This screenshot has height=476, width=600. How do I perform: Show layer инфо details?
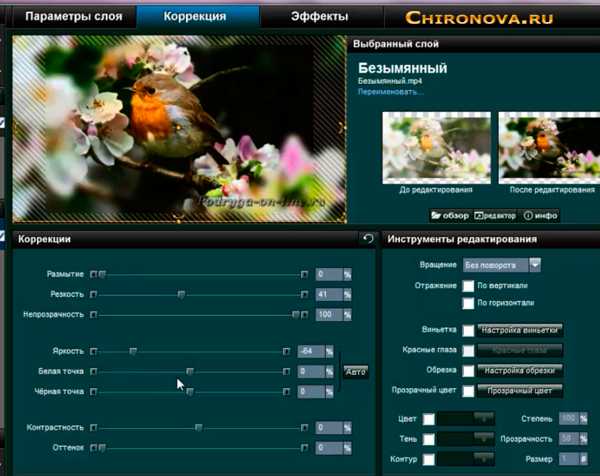540,216
